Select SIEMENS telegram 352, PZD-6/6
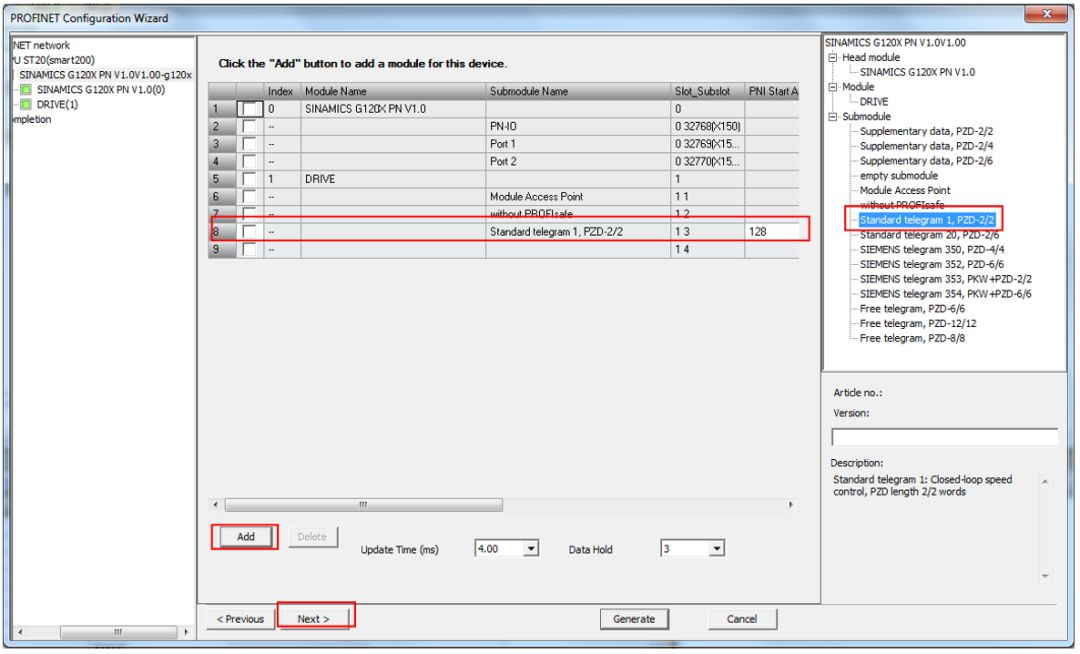Image resolution: width=1080 pixels, height=654 pixels. tap(932, 264)
